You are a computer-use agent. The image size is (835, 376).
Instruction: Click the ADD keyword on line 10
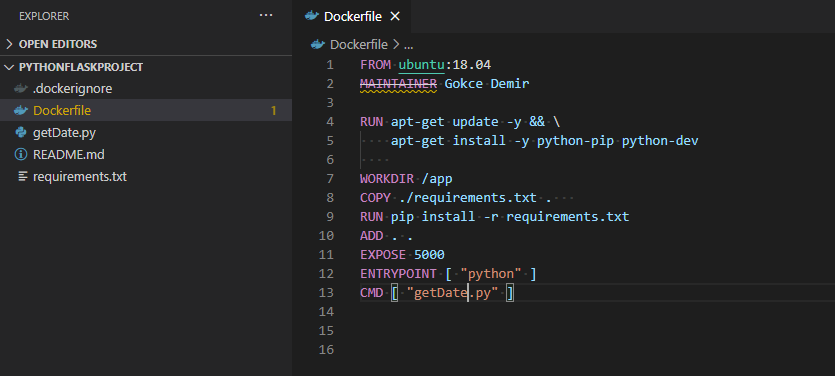[372, 235]
